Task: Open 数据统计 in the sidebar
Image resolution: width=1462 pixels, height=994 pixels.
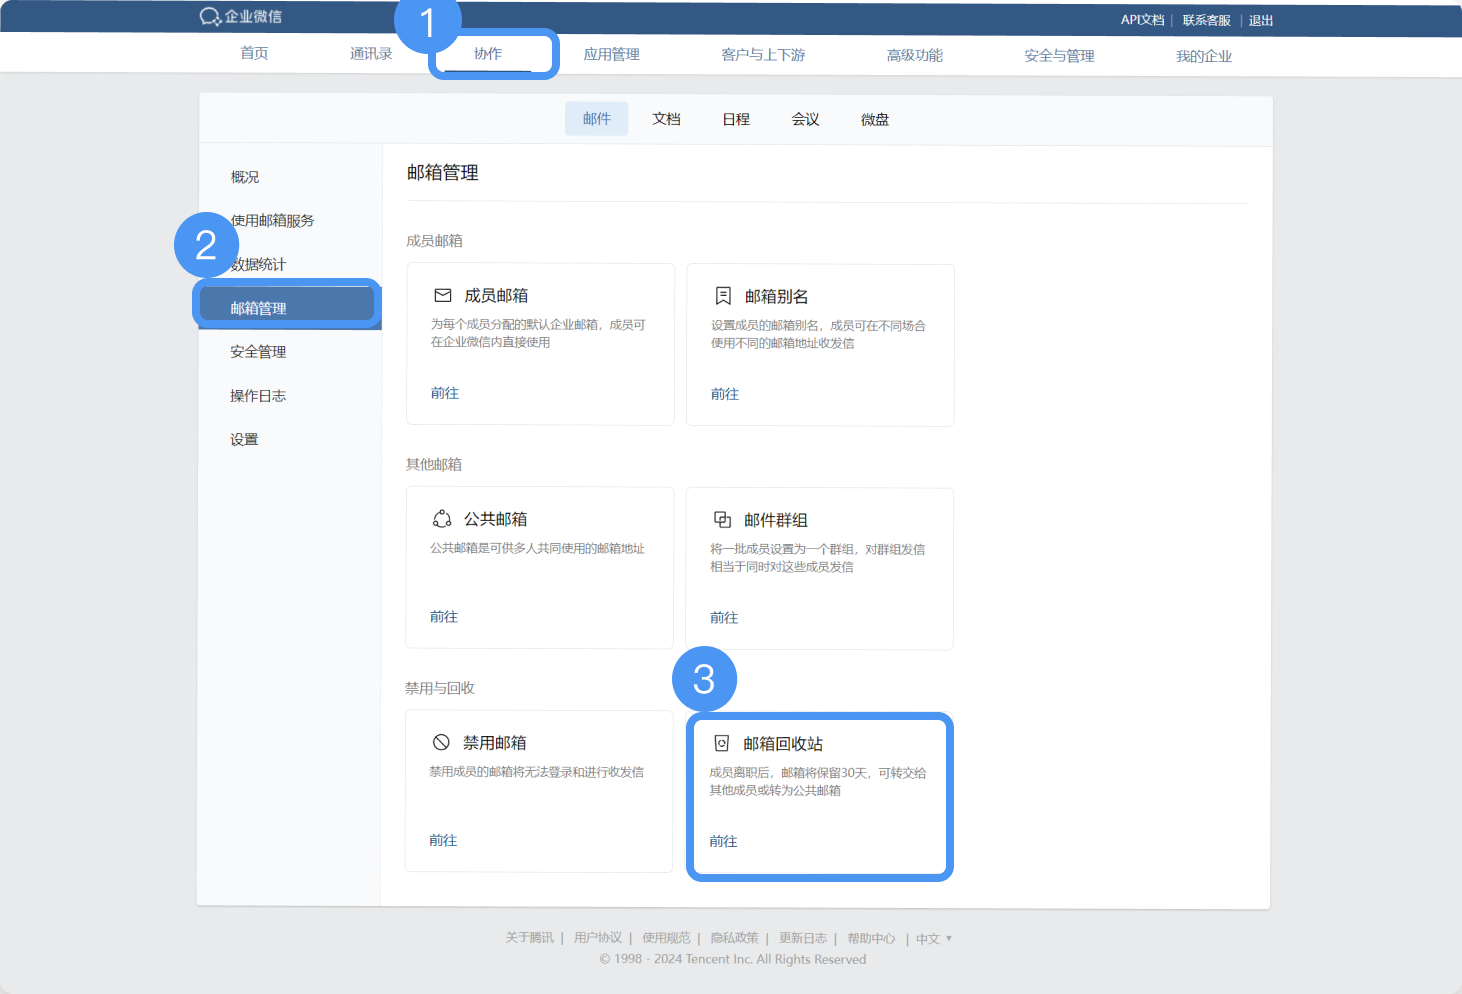Action: [258, 265]
